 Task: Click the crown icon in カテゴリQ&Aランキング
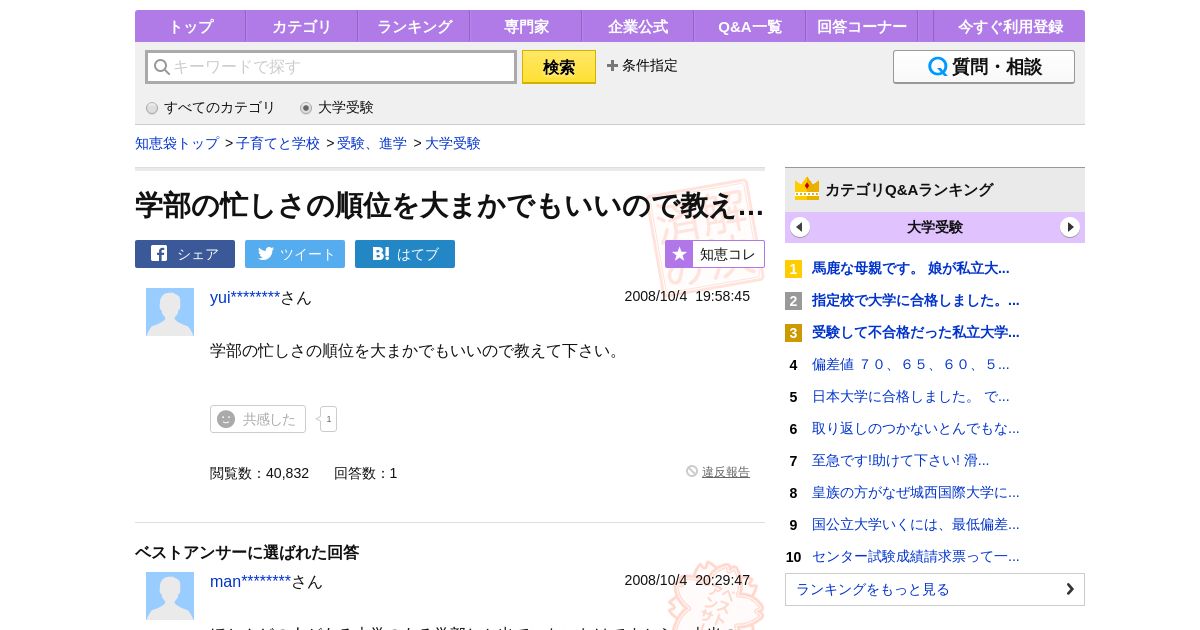coord(807,189)
